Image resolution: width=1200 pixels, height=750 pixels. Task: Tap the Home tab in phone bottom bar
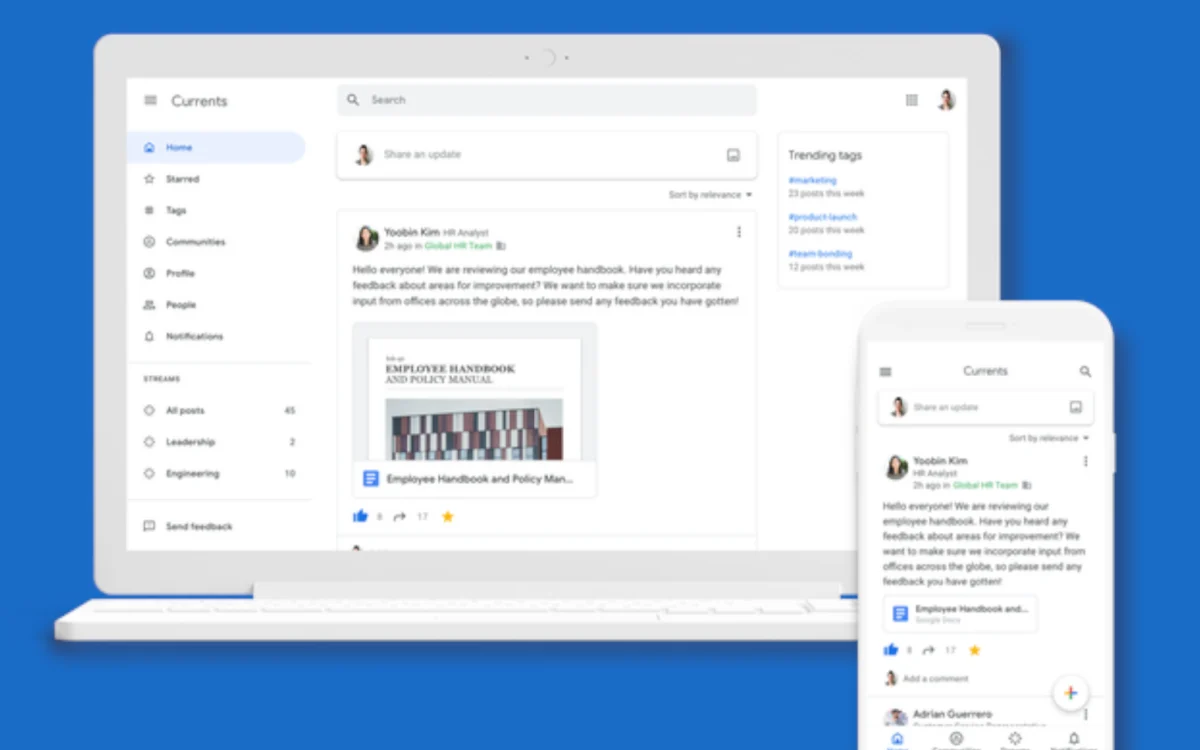[x=897, y=740]
